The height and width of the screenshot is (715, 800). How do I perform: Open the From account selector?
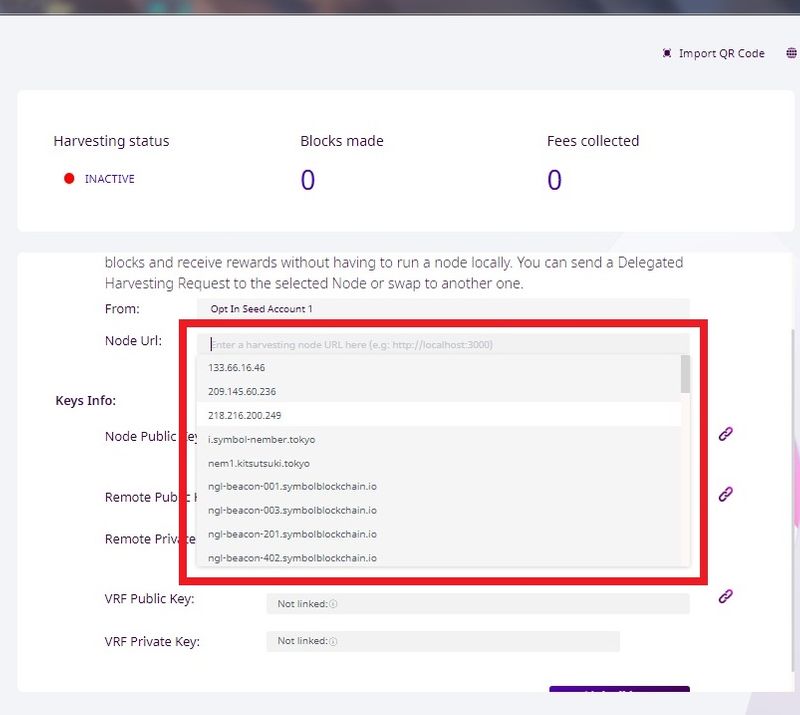442,309
